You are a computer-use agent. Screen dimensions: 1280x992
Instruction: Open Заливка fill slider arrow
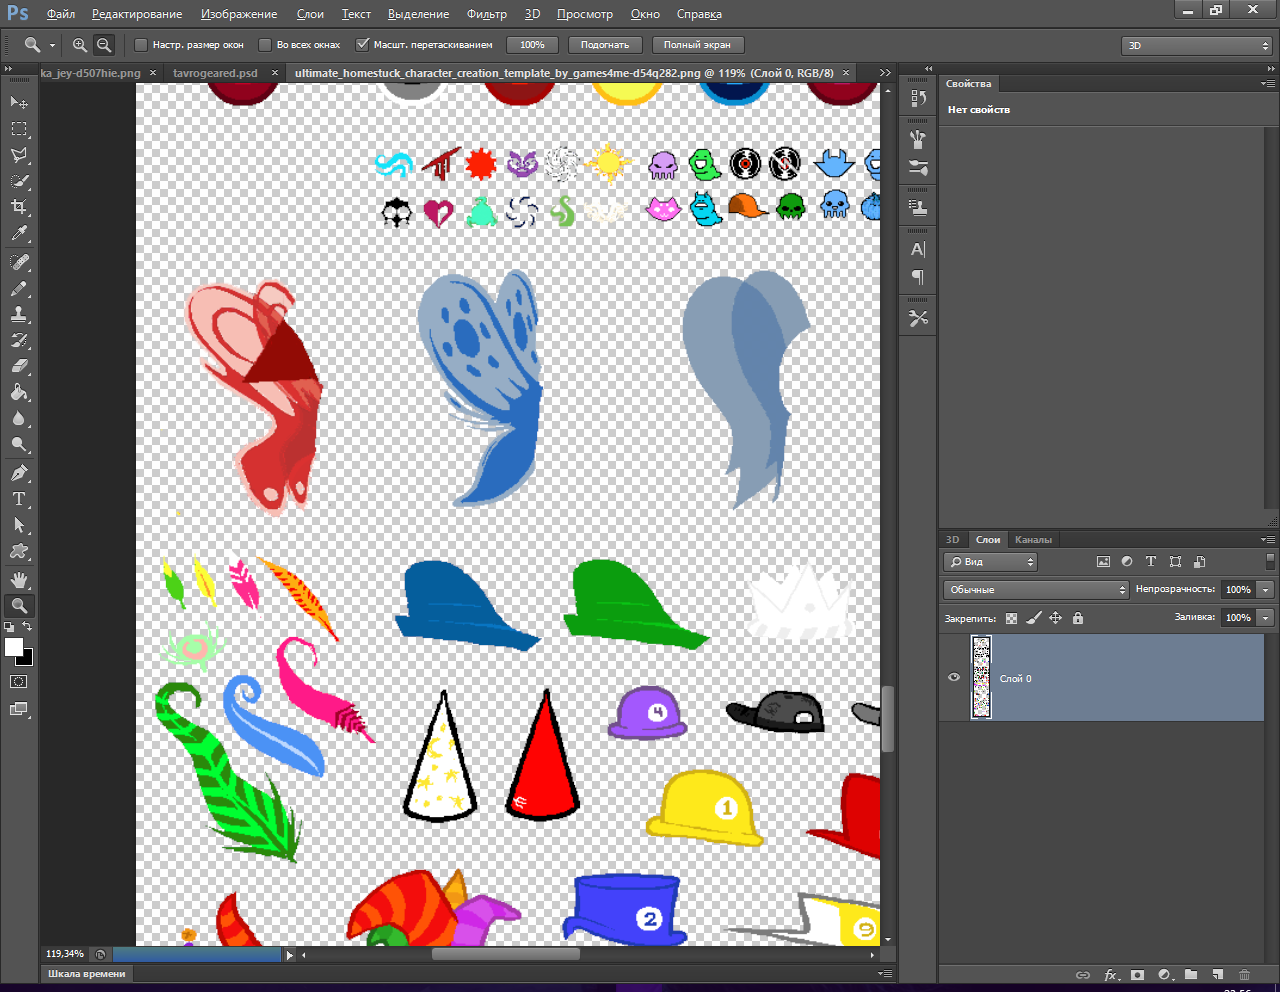[1266, 618]
